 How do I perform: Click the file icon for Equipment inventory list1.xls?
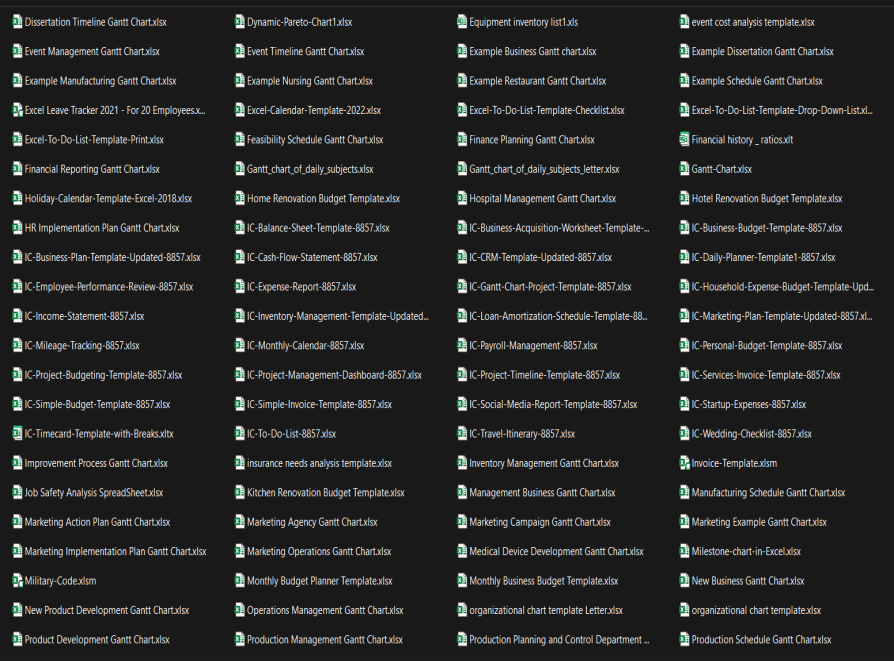(x=462, y=22)
